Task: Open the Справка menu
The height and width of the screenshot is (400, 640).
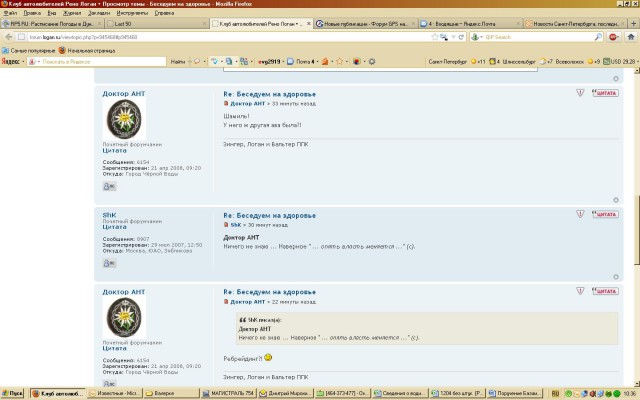Action: click(164, 13)
